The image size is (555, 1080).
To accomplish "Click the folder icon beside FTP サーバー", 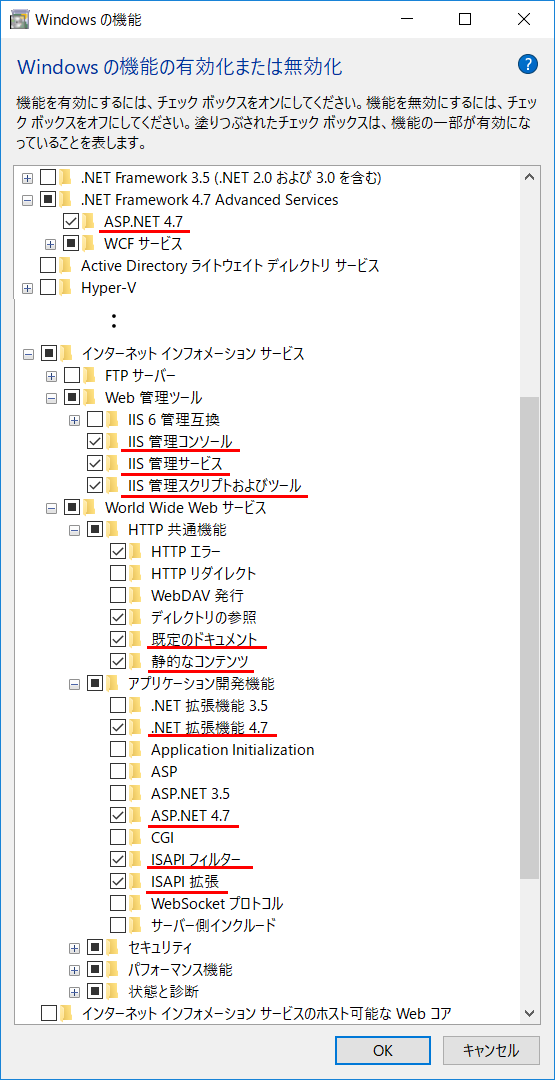I will [89, 376].
